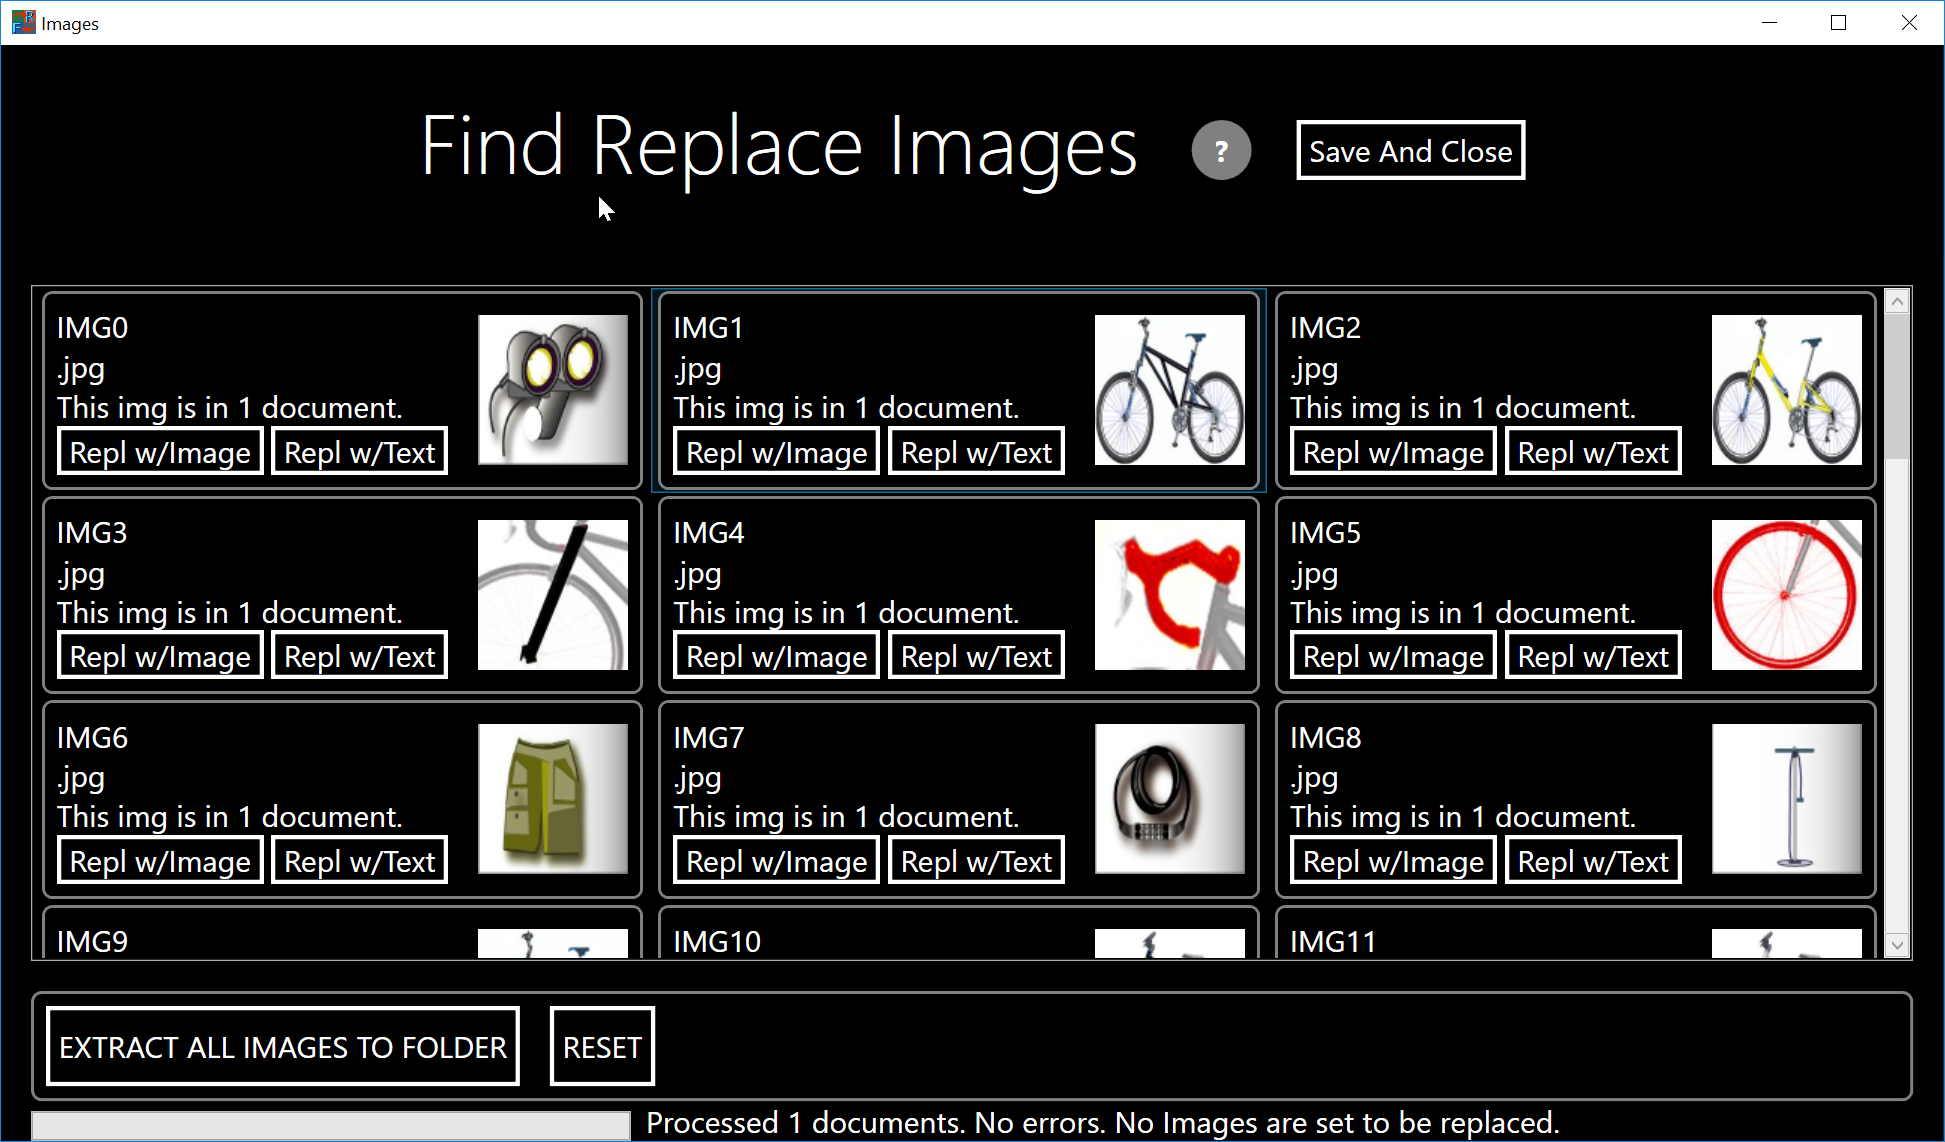
Task: Select the IMG7 cable lock thumbnail
Action: 1170,799
